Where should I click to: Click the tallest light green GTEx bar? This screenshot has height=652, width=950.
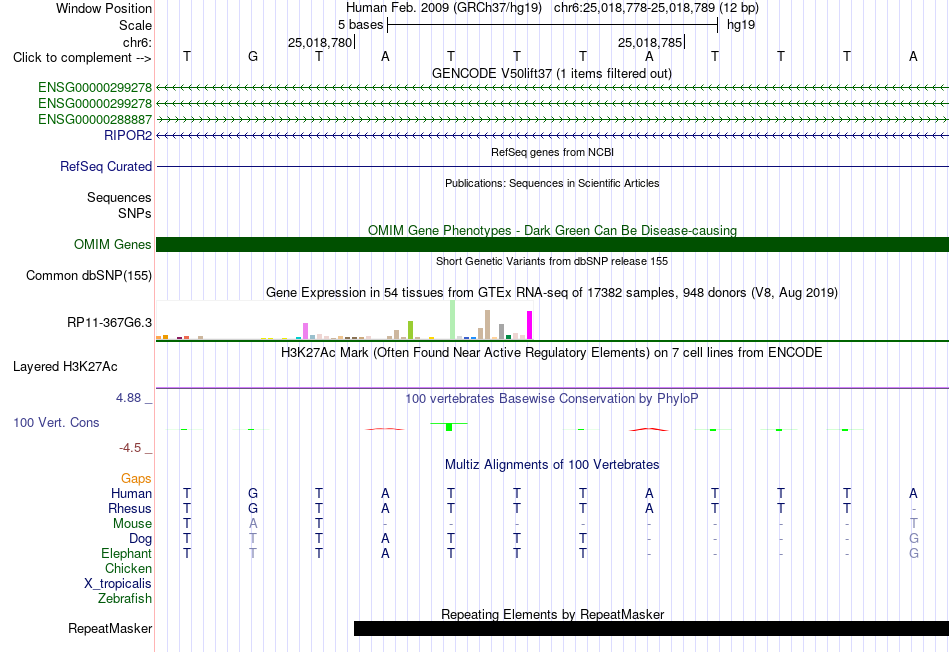click(453, 319)
